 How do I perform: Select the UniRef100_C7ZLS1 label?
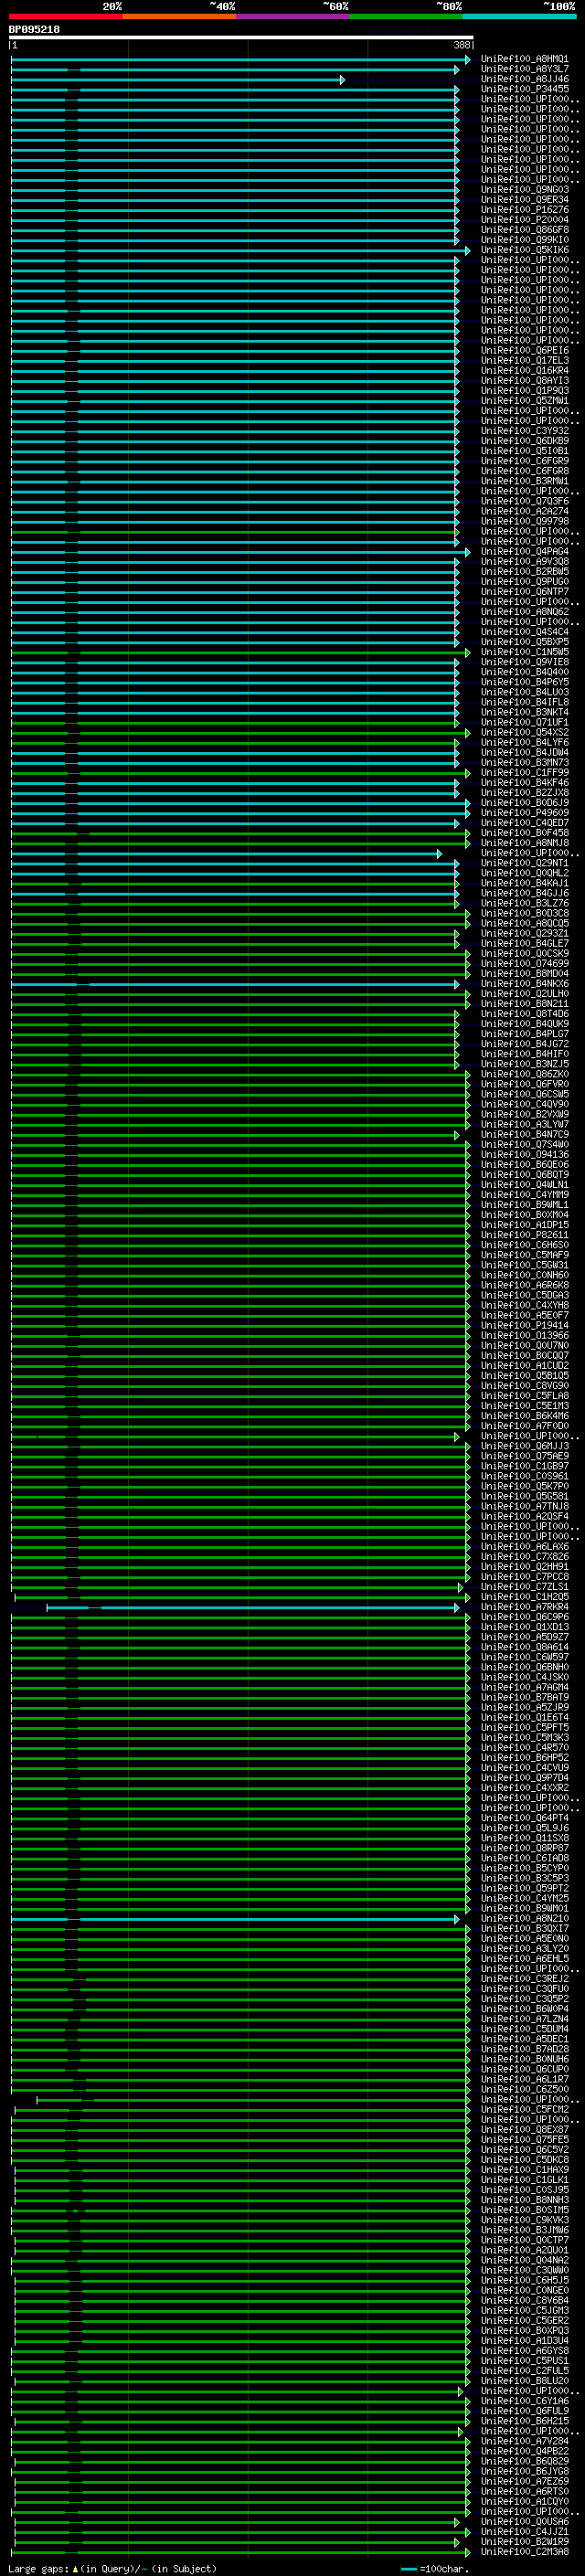click(x=524, y=1587)
